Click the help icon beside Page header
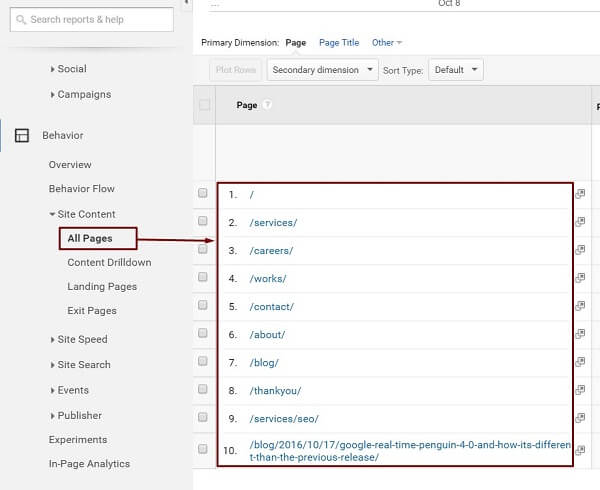600x490 pixels. click(267, 104)
